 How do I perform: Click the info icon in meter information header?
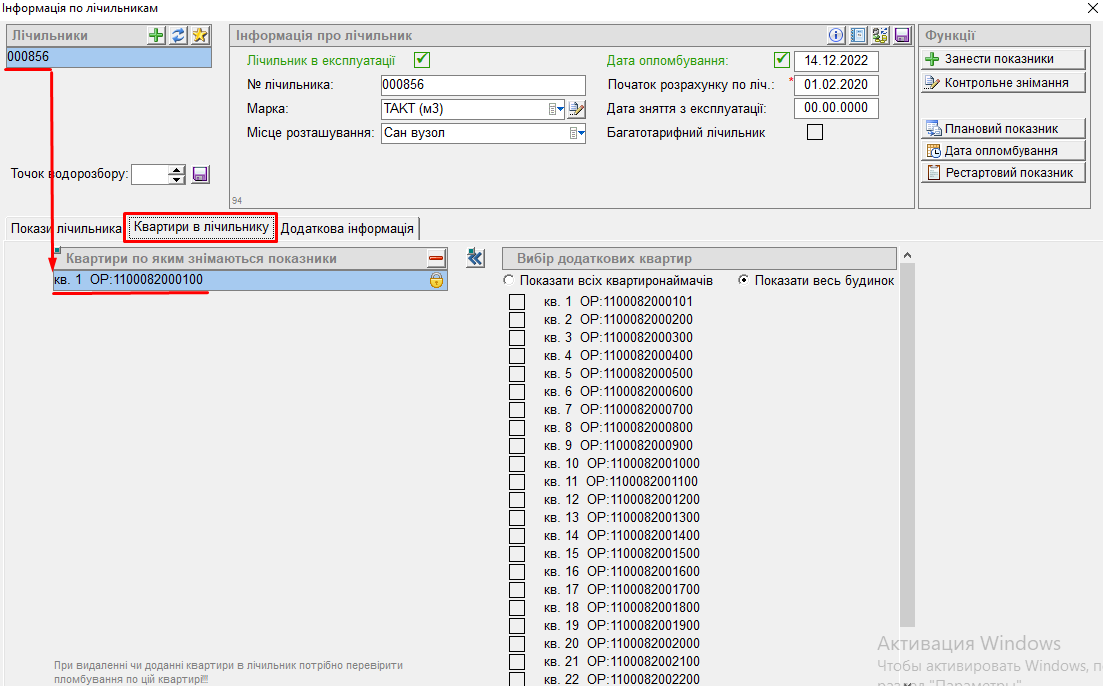pyautogui.click(x=837, y=36)
